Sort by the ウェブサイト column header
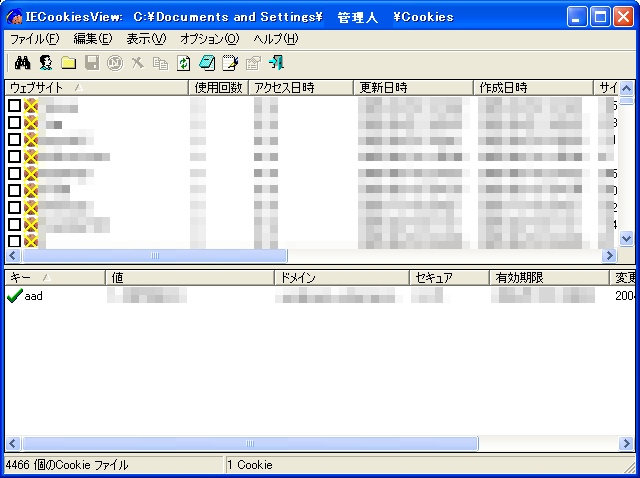The height and width of the screenshot is (478, 640). [x=97, y=87]
